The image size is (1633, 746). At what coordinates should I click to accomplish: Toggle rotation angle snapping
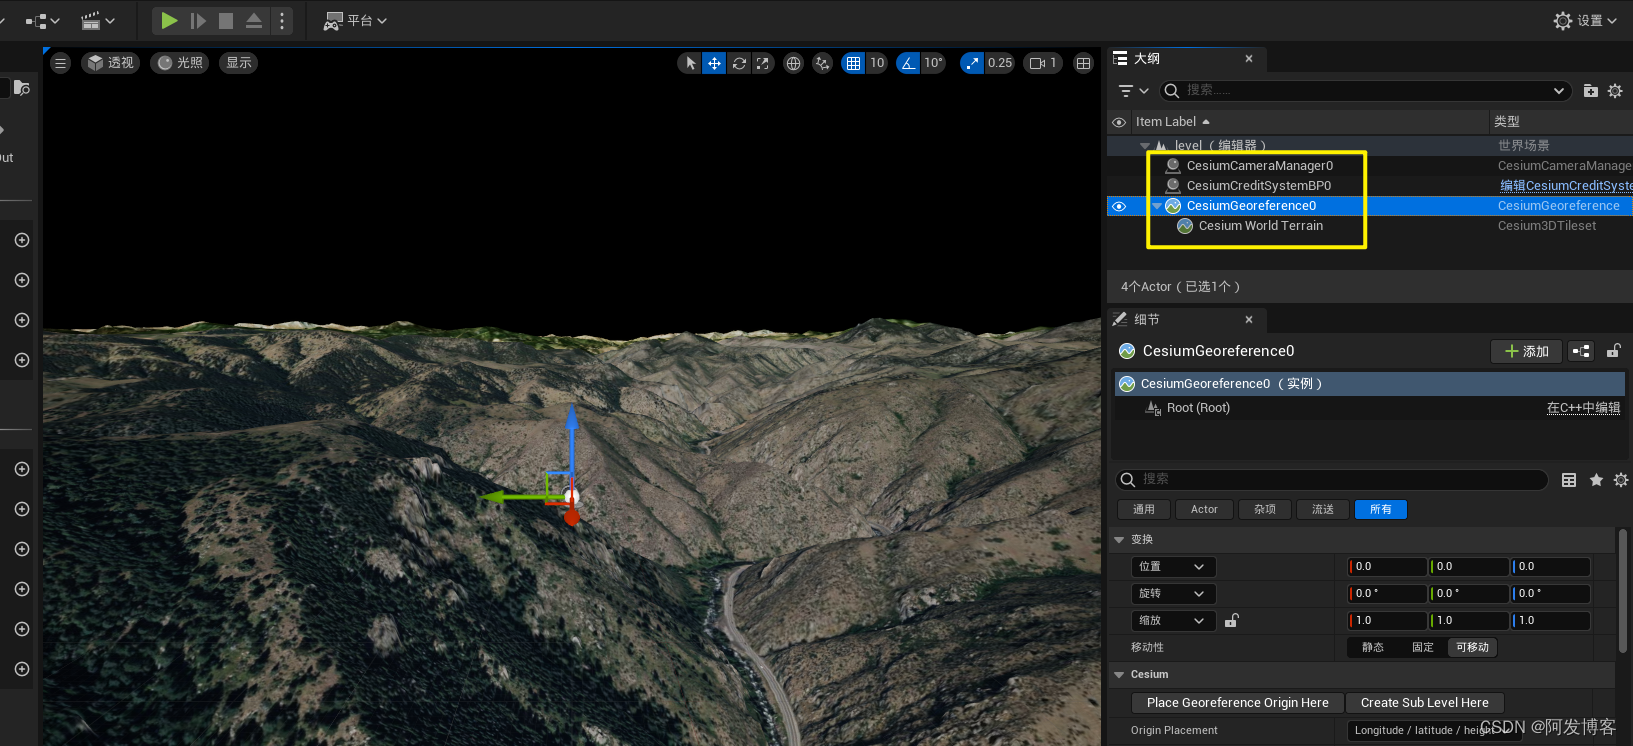[x=908, y=63]
